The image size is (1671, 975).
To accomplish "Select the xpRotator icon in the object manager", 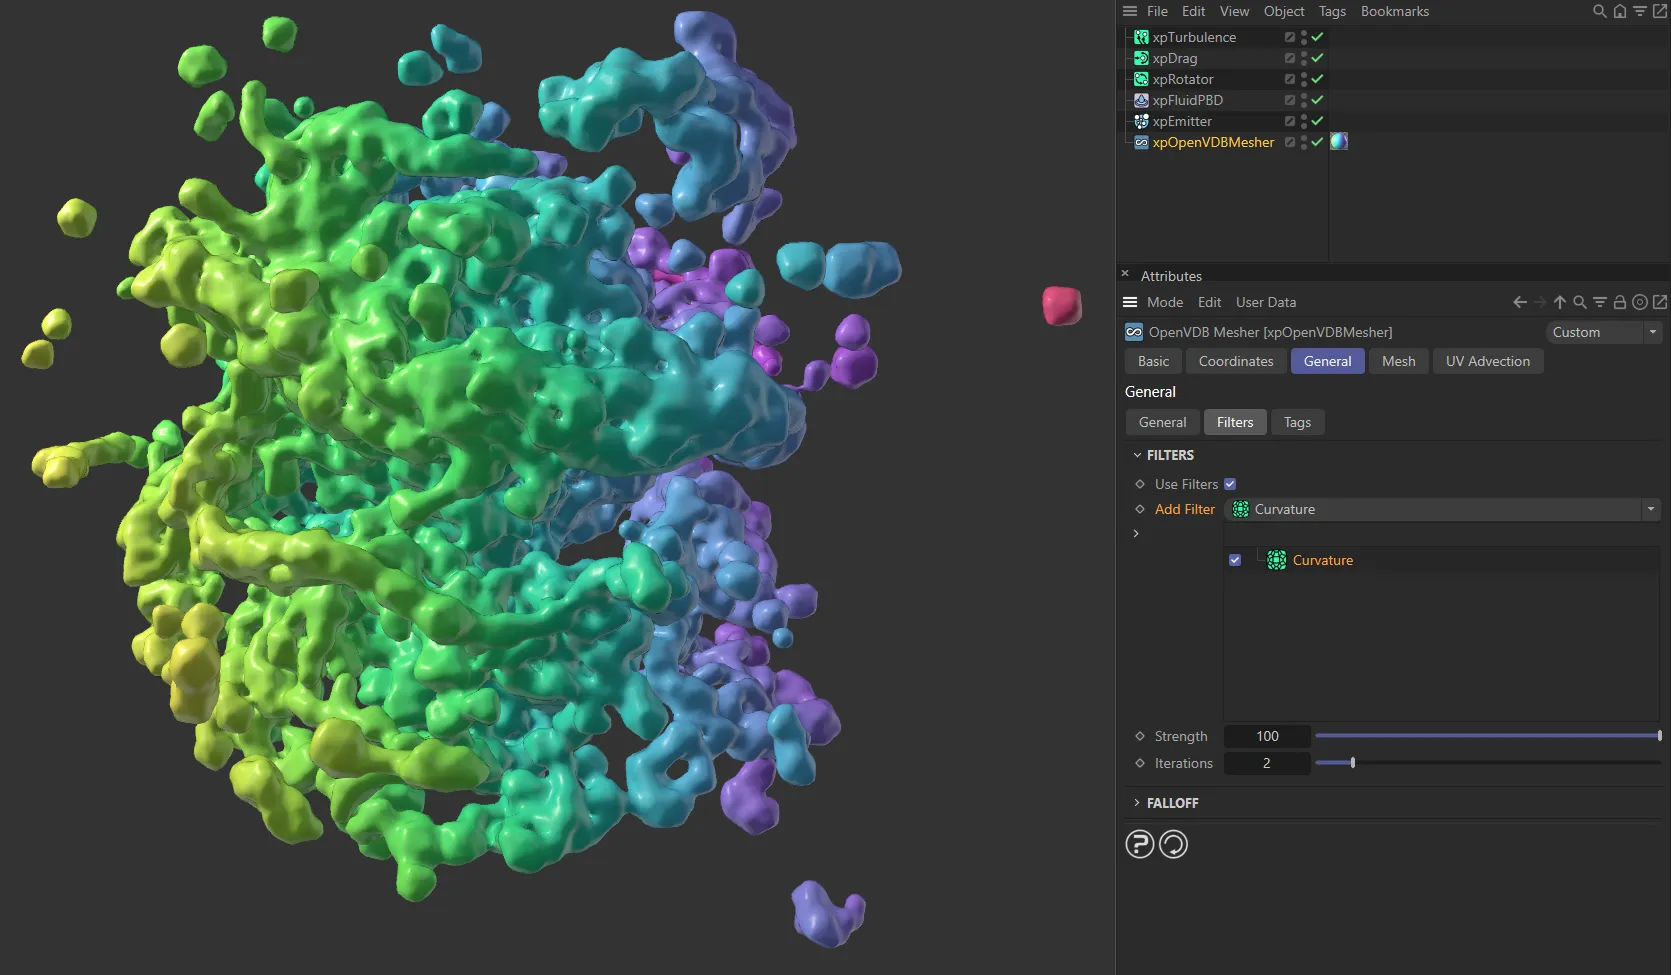I will pos(1141,79).
